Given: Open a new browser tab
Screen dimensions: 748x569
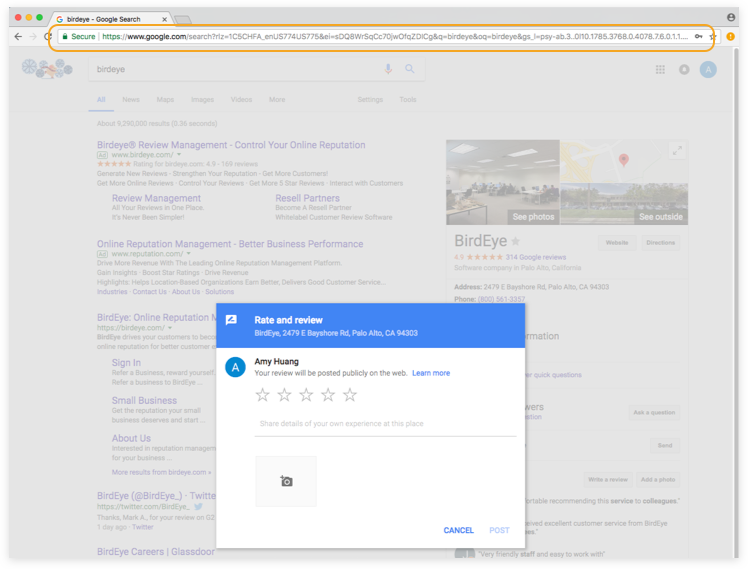Looking at the screenshot, I should [183, 20].
